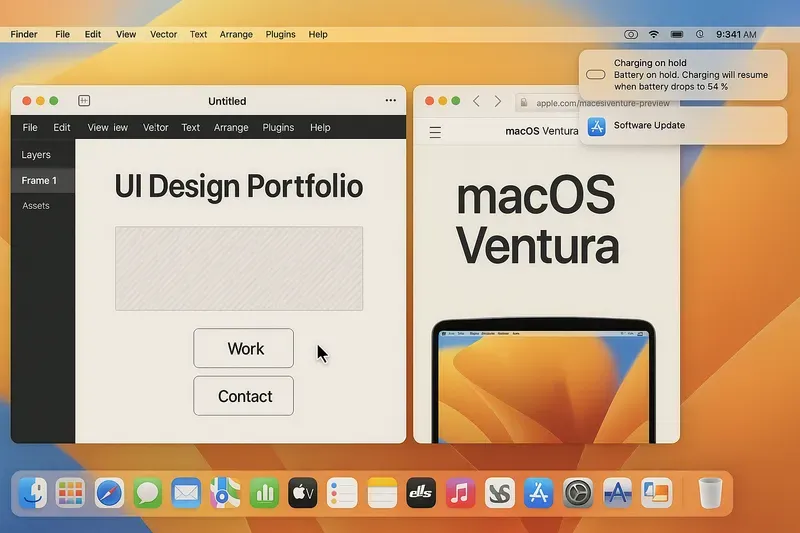Open Arrange in the top system menu bar
Screen dimensions: 800x533
pos(236,34)
